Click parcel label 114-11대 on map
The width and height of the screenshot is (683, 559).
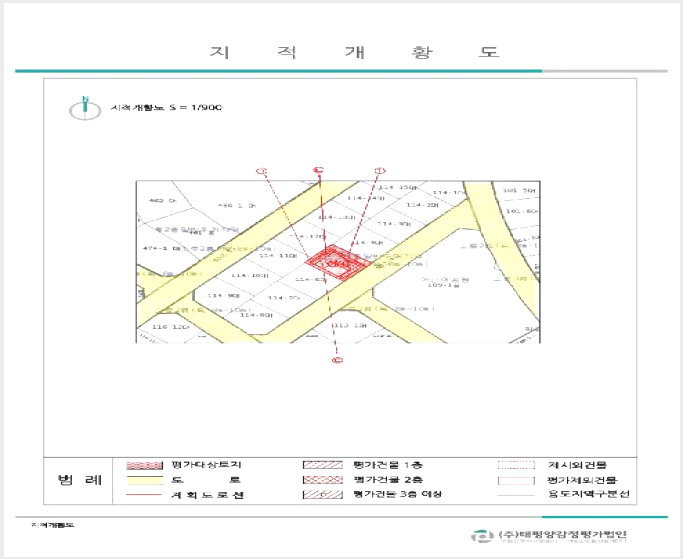[278, 256]
